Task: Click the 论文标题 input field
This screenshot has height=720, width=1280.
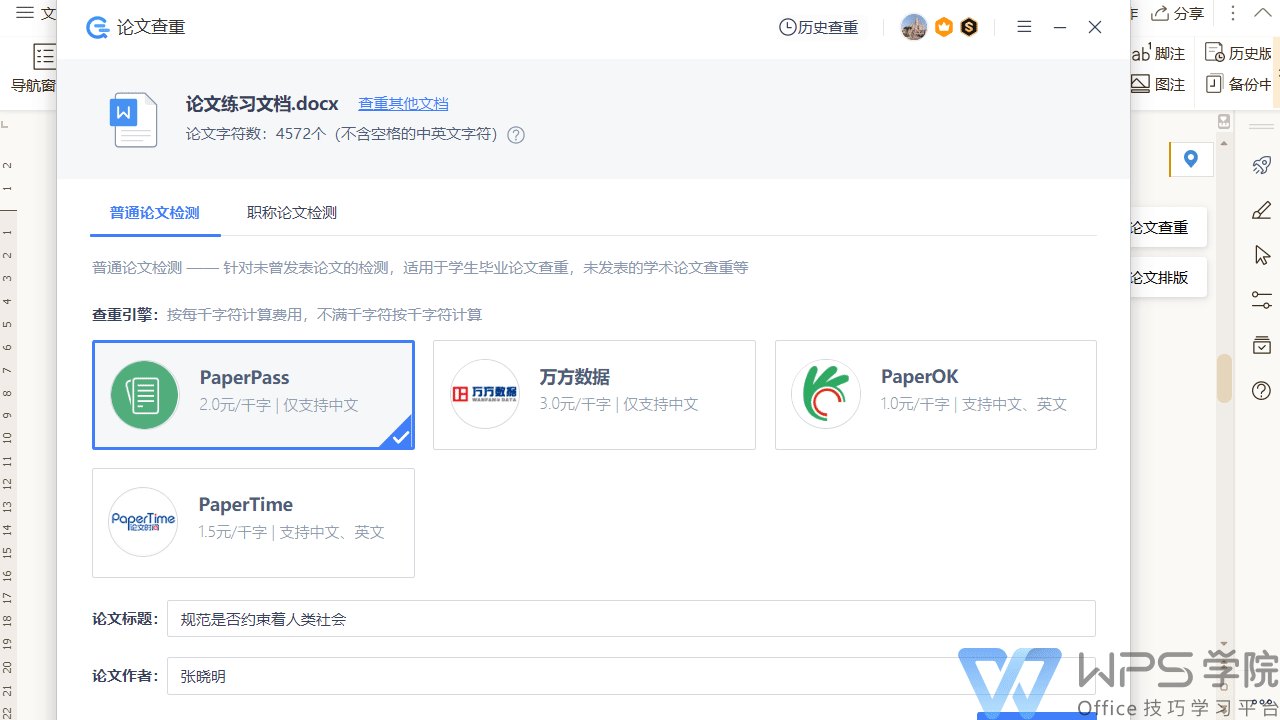Action: pyautogui.click(x=631, y=619)
